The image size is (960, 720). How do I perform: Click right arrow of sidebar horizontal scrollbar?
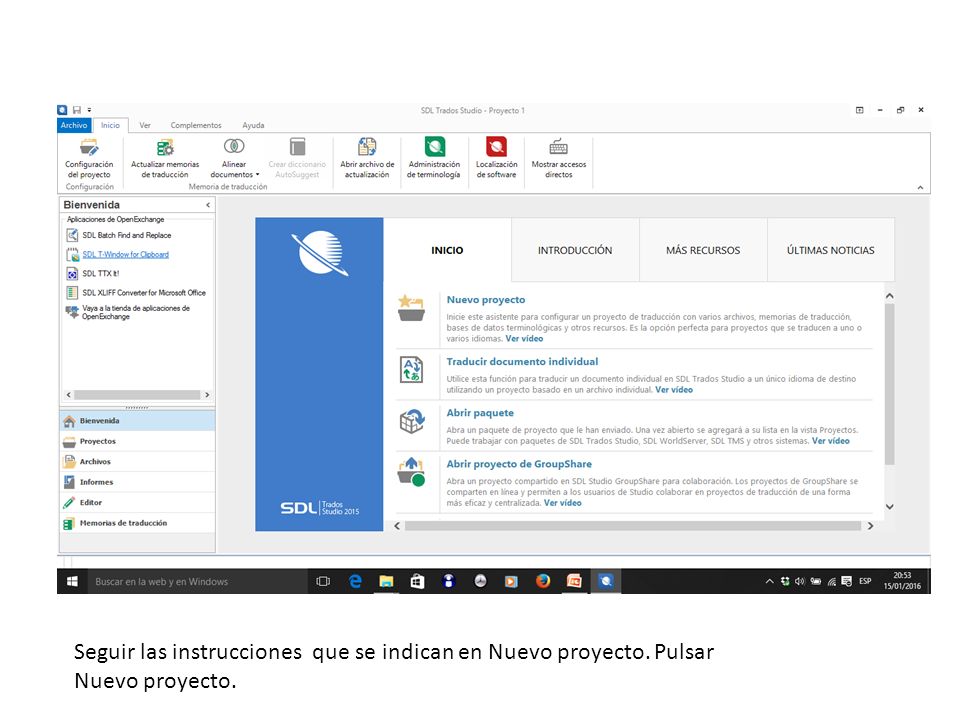[207, 395]
